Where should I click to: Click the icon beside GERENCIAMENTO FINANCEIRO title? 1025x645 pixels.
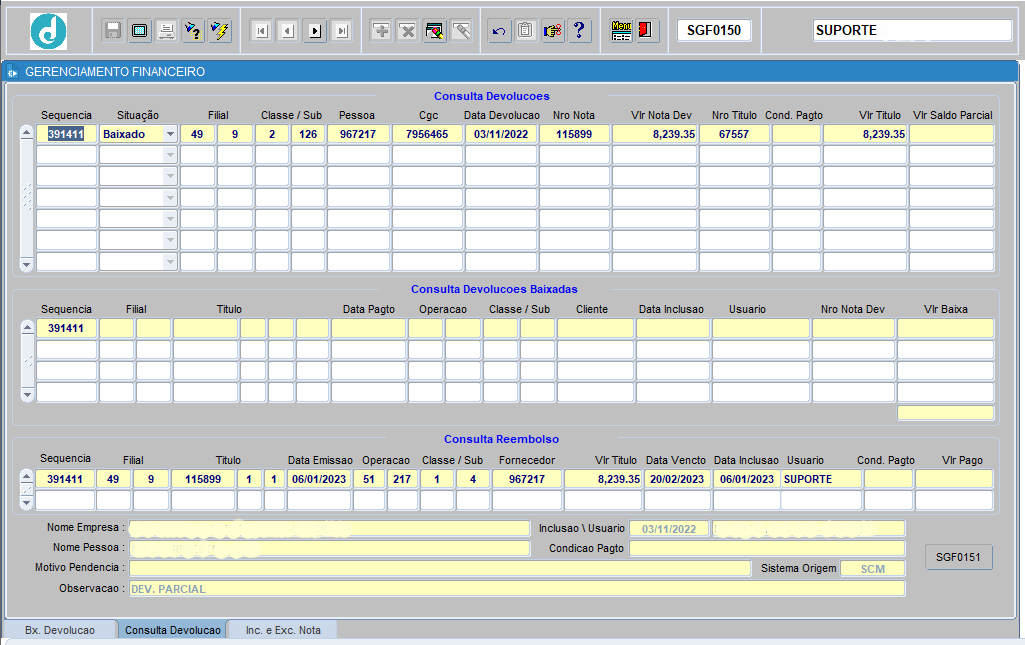12,73
